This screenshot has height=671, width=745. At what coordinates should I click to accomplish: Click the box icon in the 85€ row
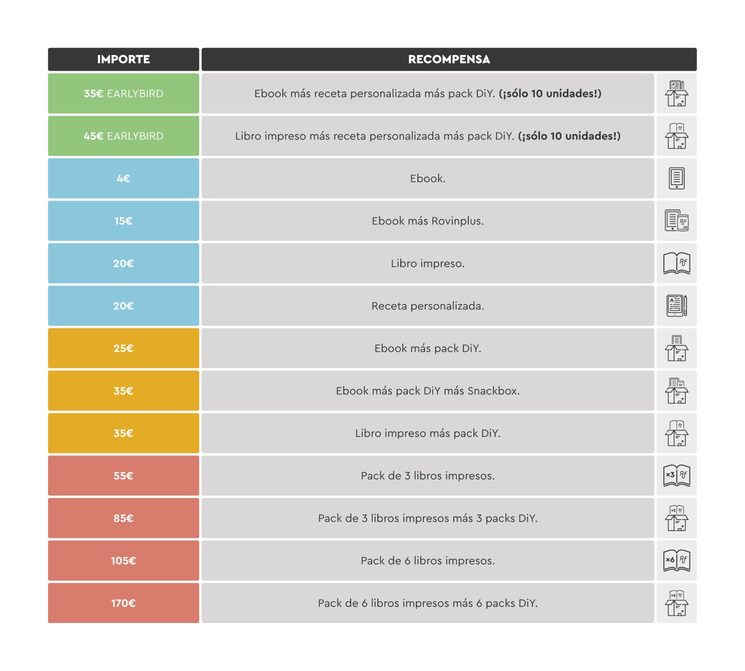click(676, 518)
